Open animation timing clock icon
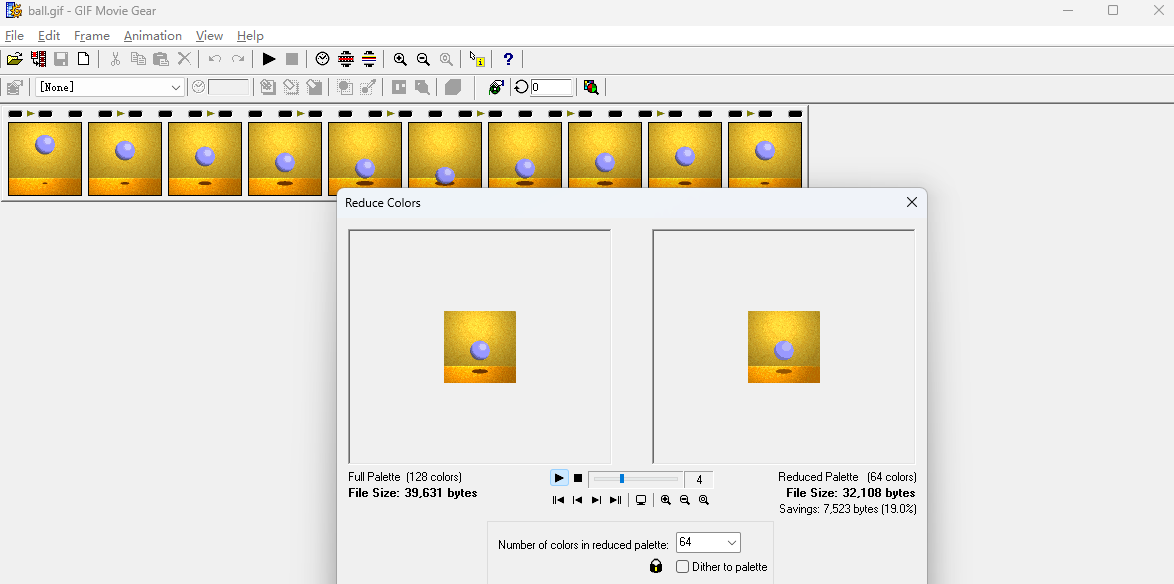The width and height of the screenshot is (1174, 584). [322, 59]
